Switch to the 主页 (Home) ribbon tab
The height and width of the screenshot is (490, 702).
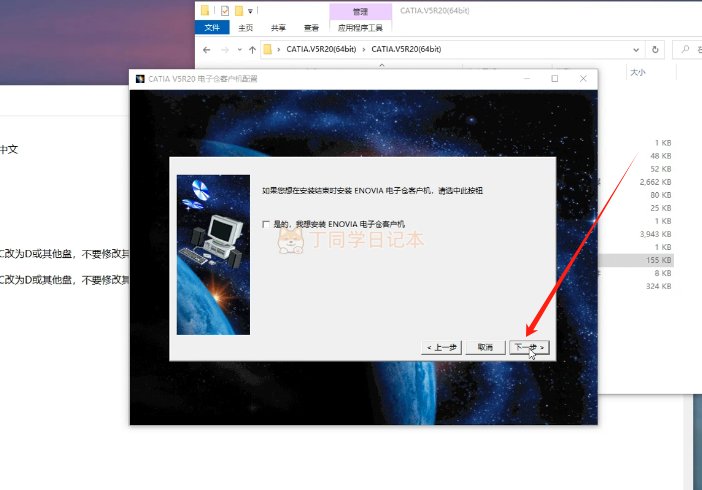(246, 28)
